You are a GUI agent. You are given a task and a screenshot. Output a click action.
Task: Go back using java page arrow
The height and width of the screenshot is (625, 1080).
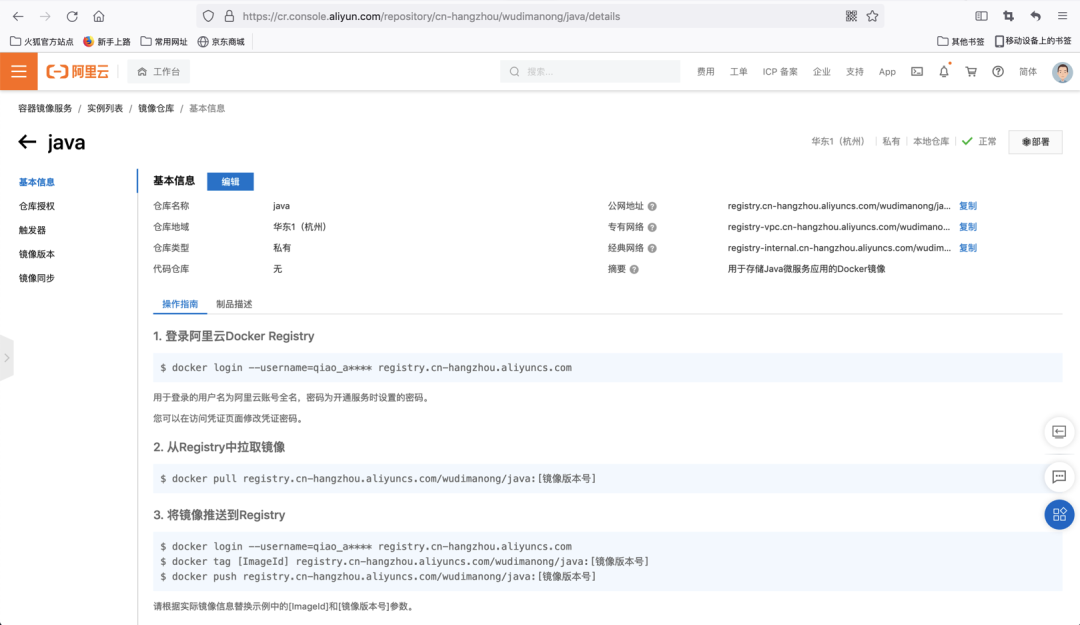click(x=27, y=142)
